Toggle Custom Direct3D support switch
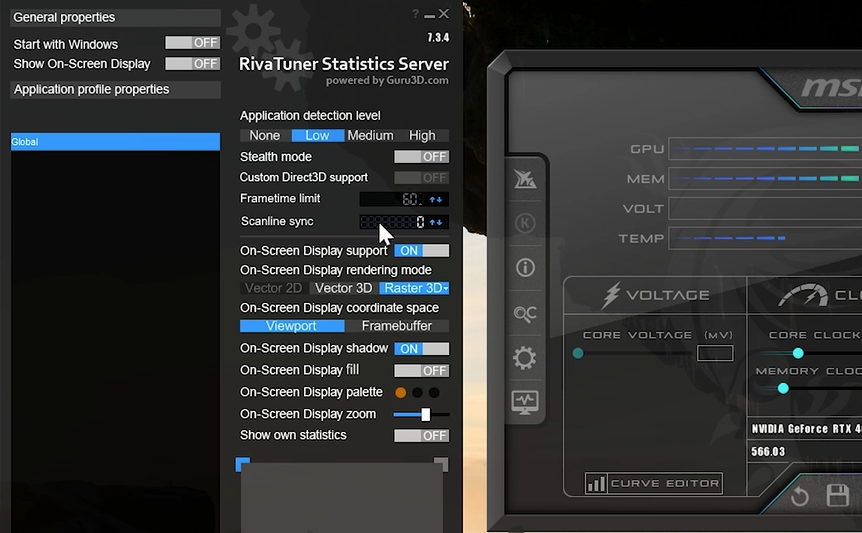 coord(422,177)
